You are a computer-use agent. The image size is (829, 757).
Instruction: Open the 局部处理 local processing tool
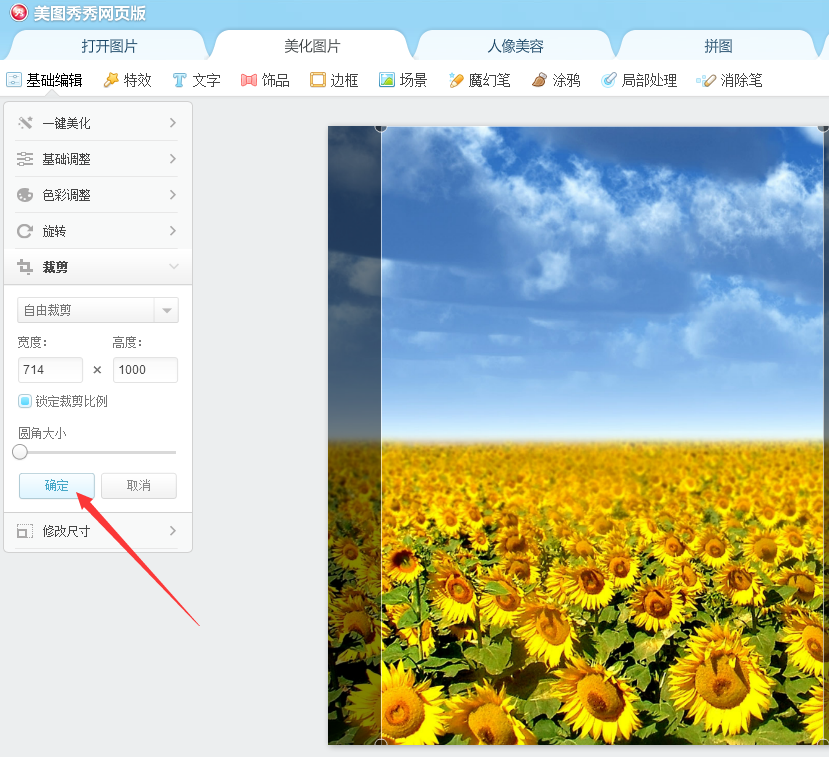pos(639,80)
